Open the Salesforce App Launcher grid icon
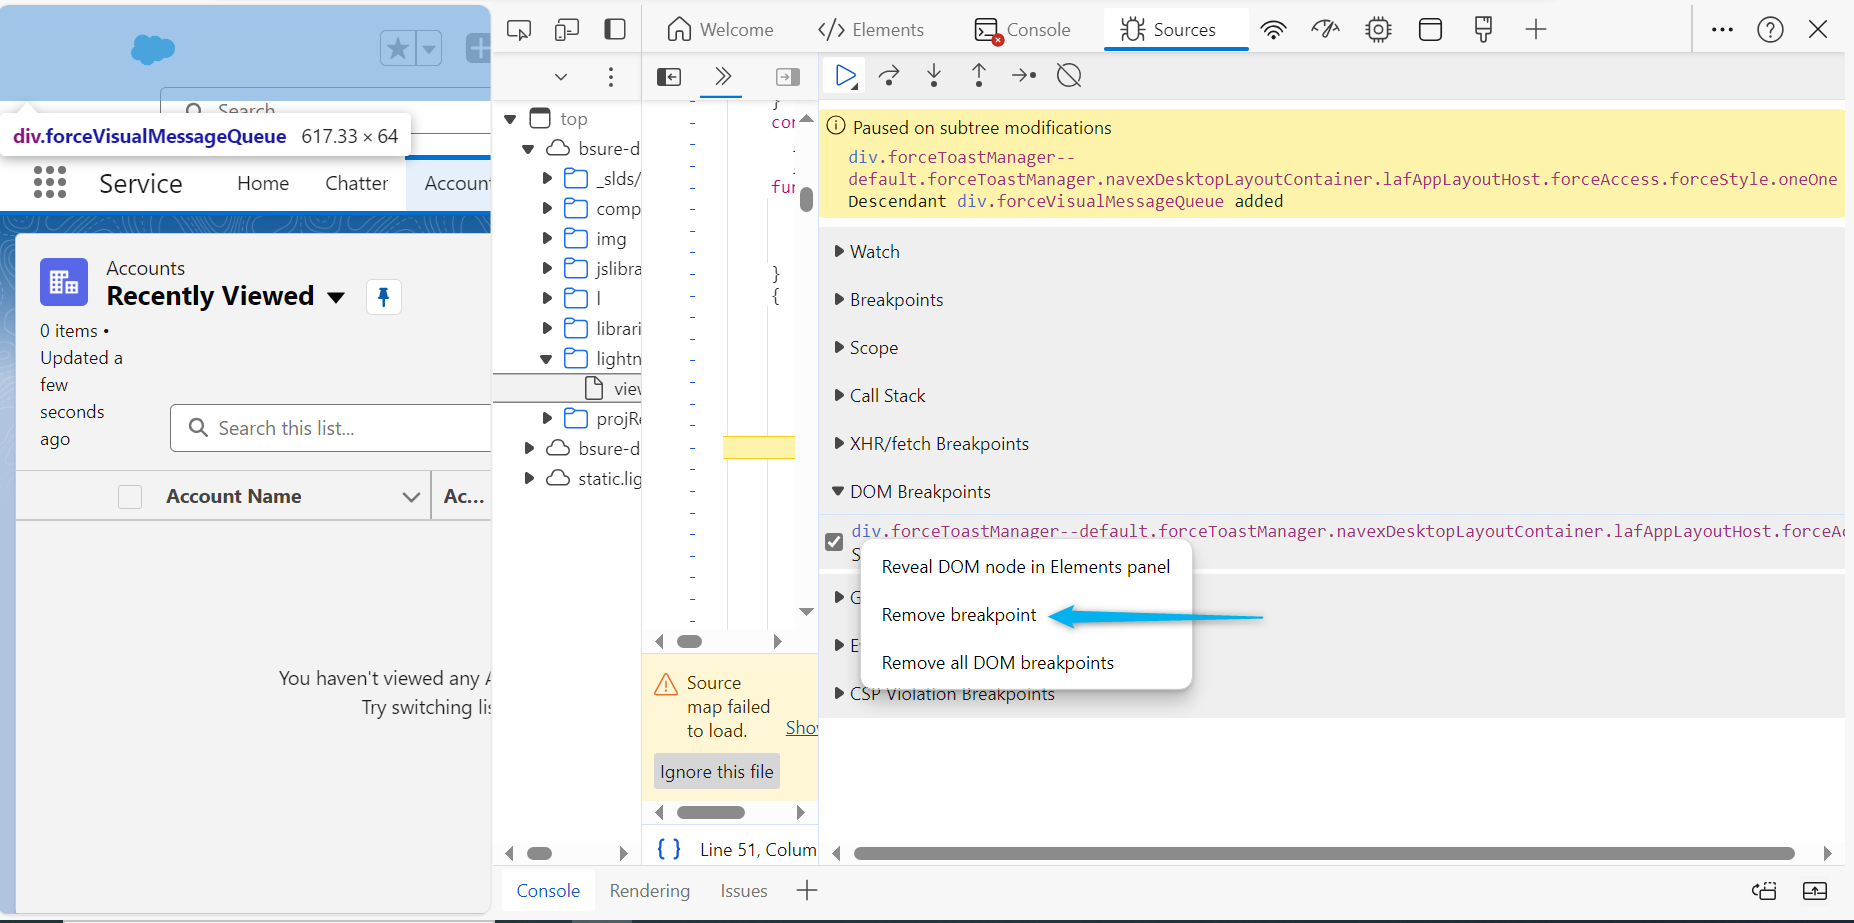Image resolution: width=1854 pixels, height=923 pixels. pyautogui.click(x=50, y=182)
